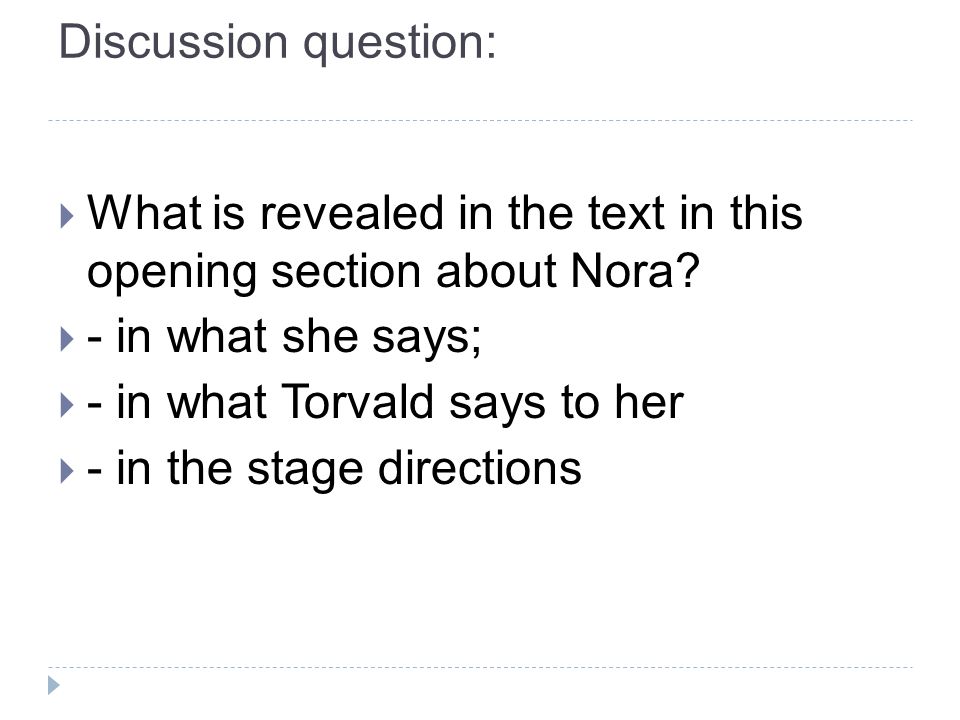Click the footer triangle marker at slide bottom
960x720 pixels.
[54, 685]
